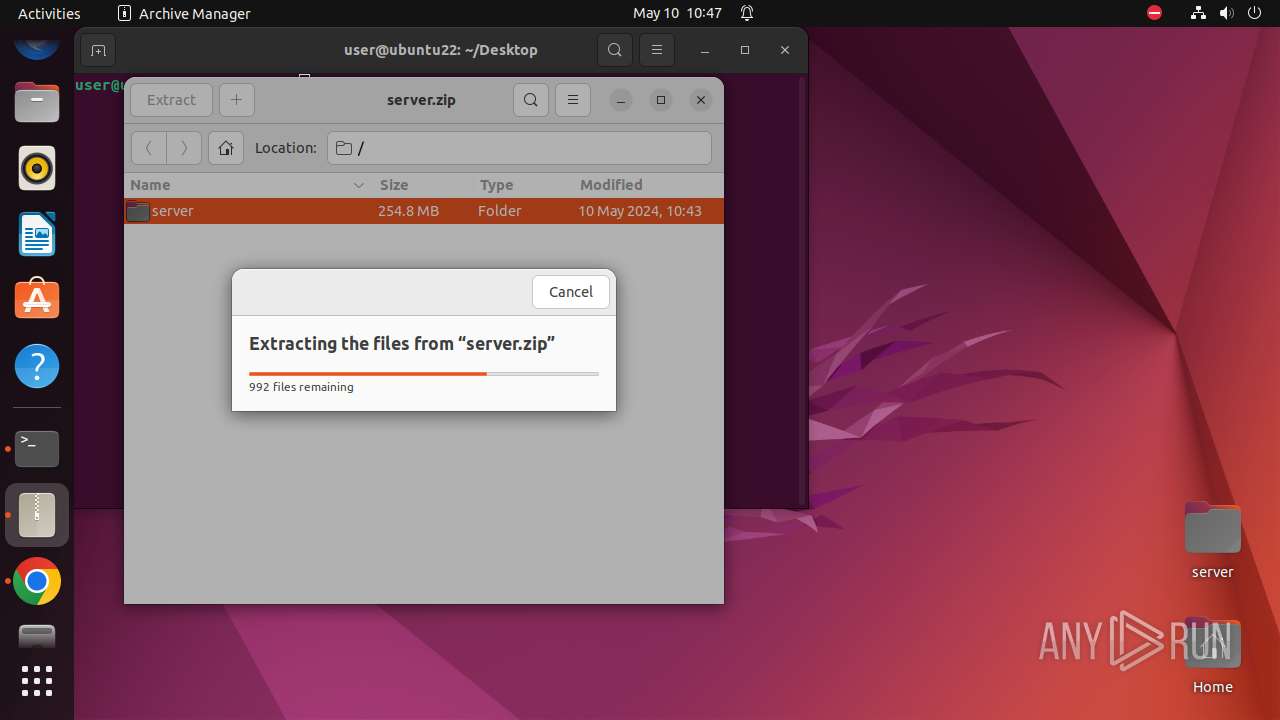Switch to Terminal from the dock
The height and width of the screenshot is (720, 1280).
(37, 449)
